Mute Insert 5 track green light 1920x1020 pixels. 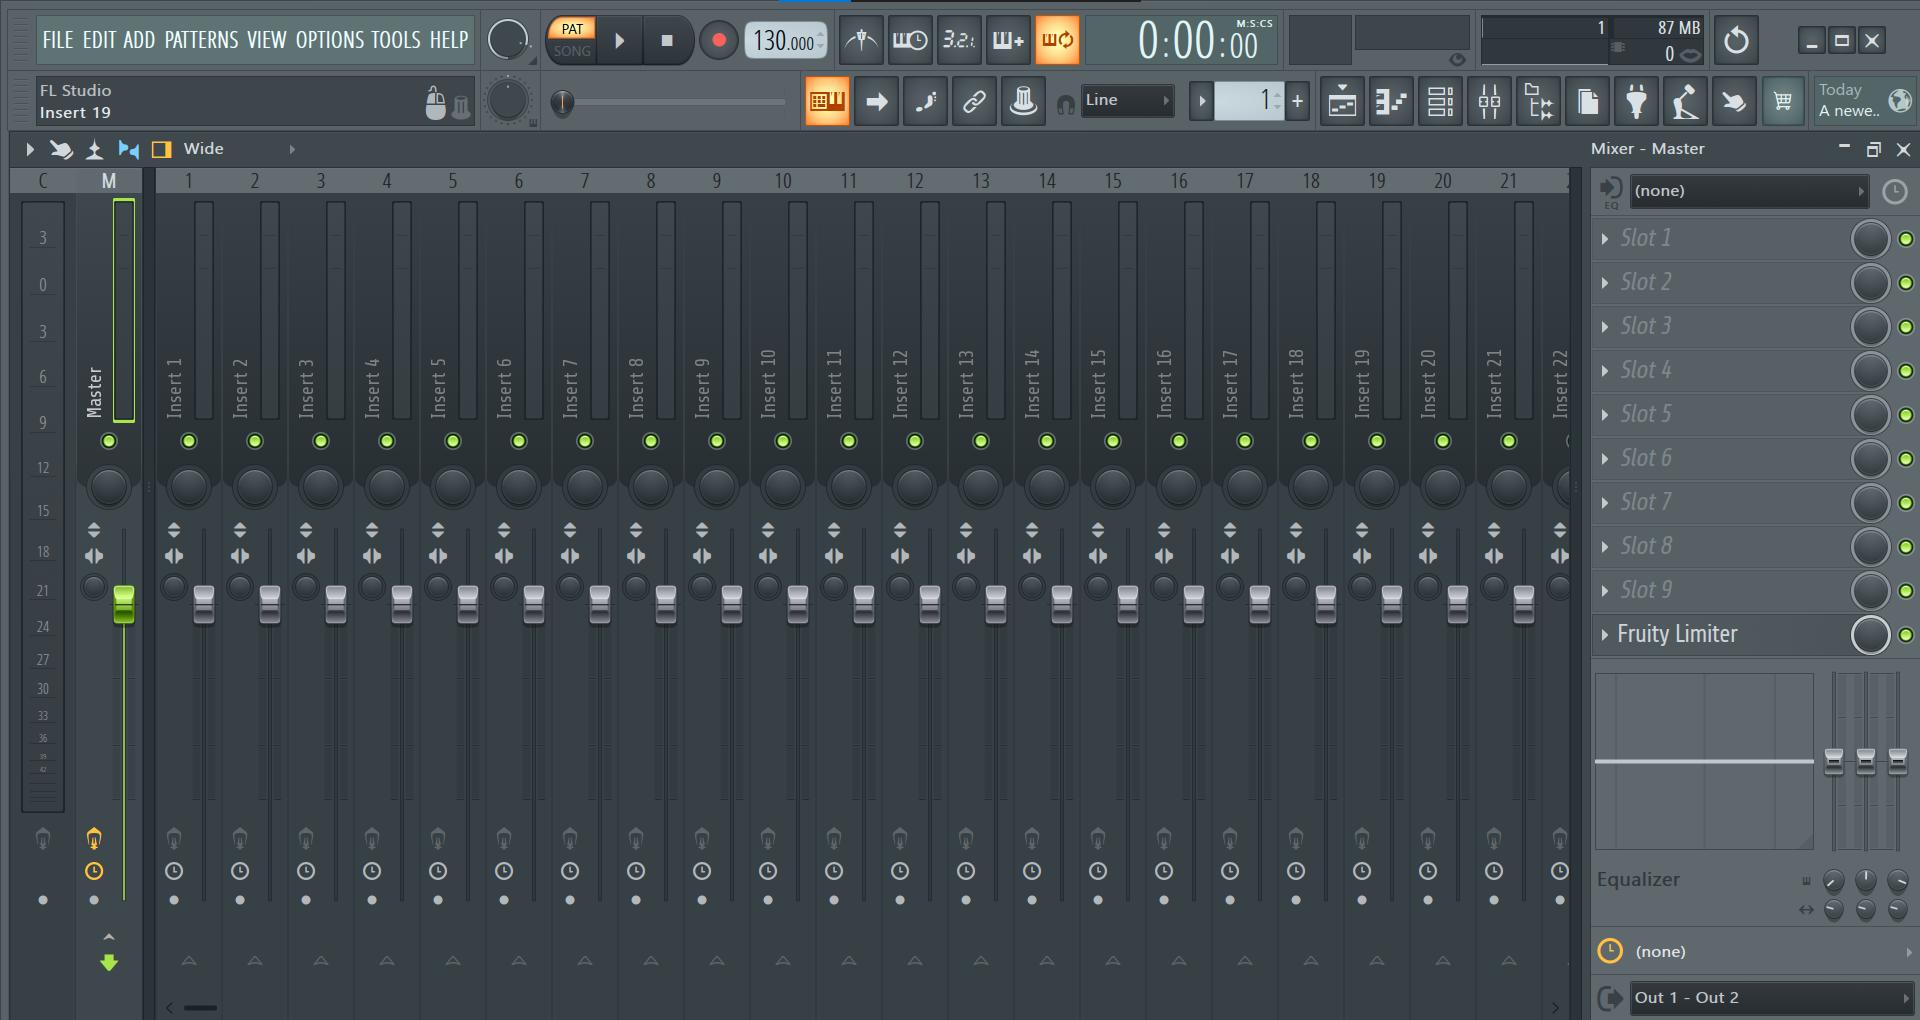[x=453, y=441]
